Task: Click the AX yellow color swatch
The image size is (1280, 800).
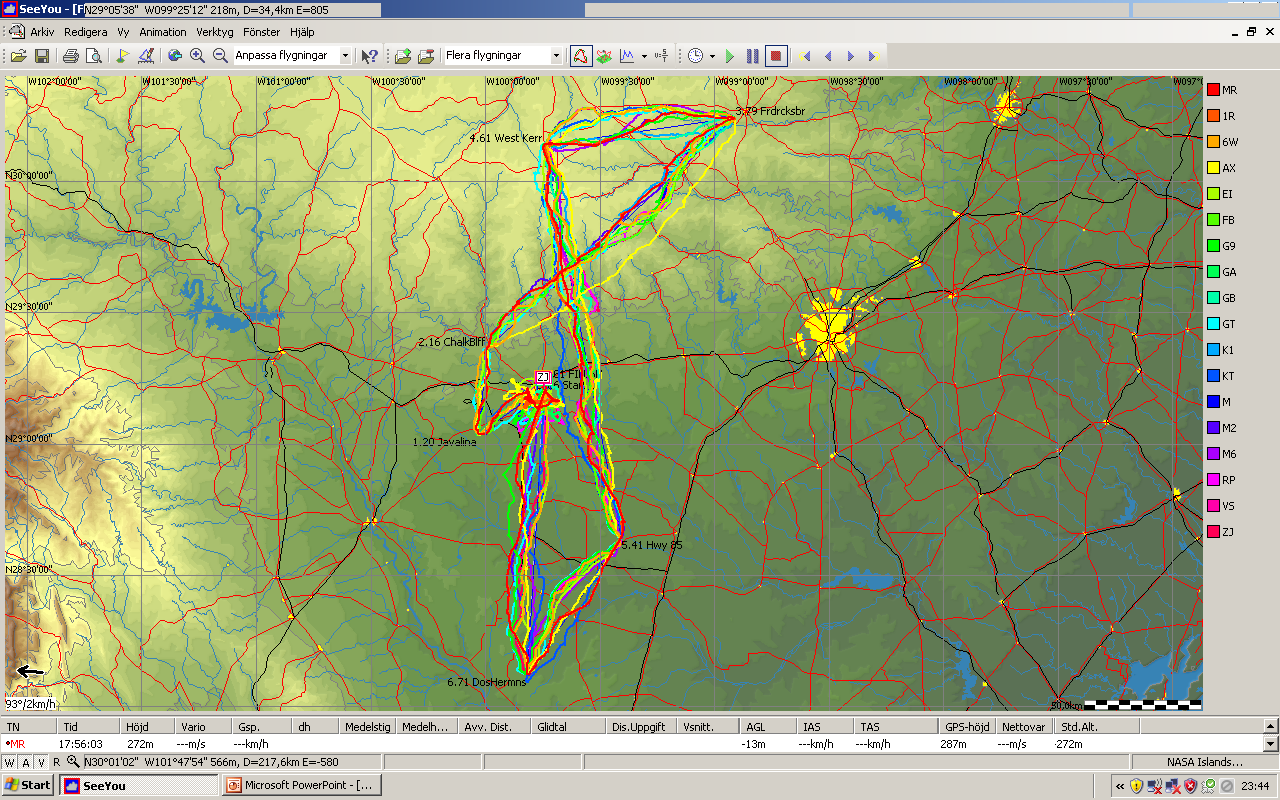Action: click(x=1214, y=168)
